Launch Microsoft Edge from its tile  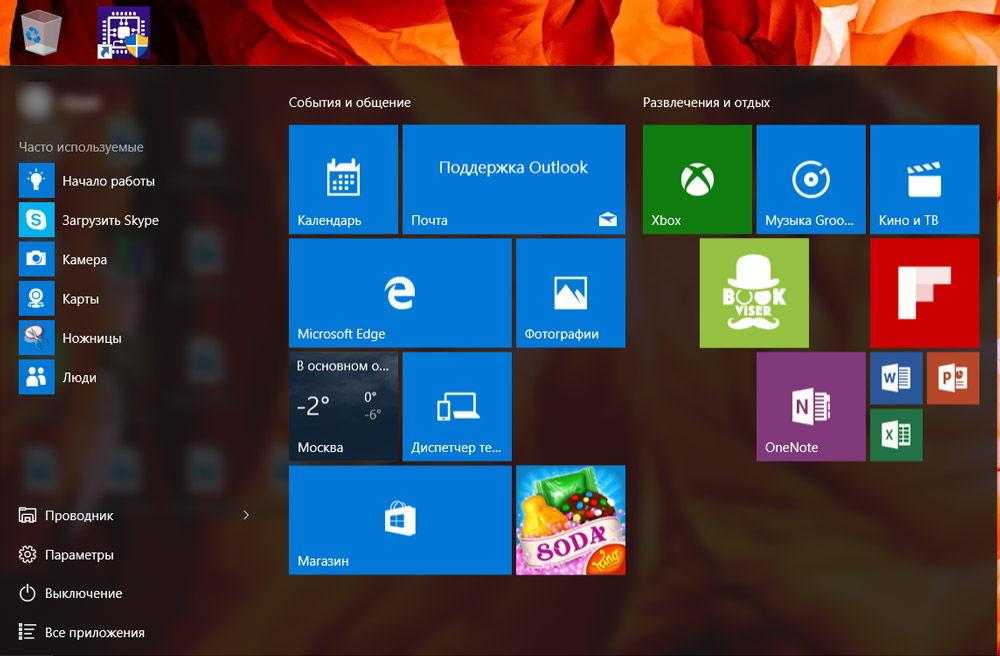399,292
